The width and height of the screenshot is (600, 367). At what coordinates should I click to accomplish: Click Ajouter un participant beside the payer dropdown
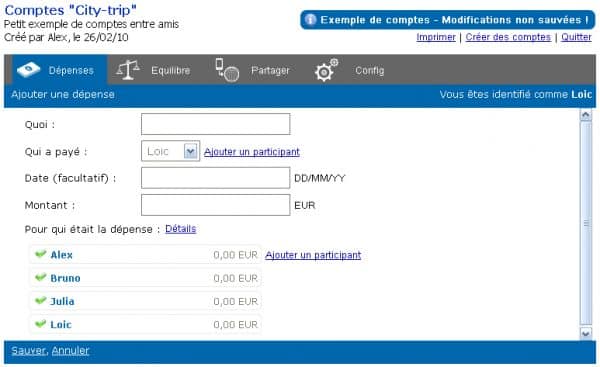252,152
